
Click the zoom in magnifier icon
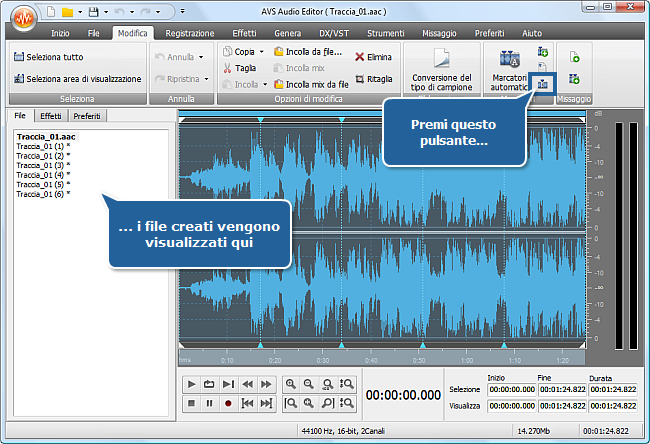click(290, 384)
